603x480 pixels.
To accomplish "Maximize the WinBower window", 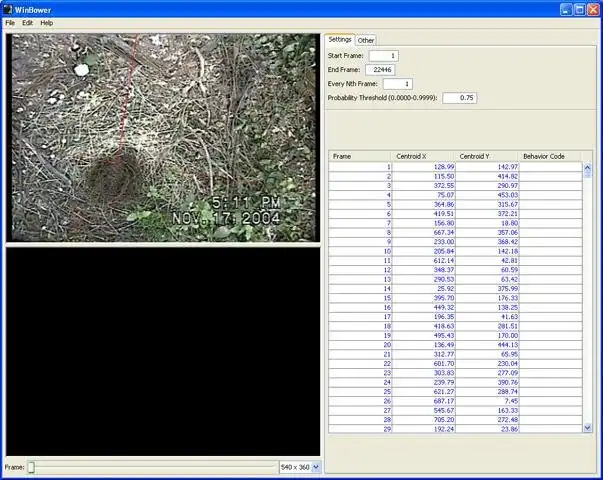I will [580, 10].
